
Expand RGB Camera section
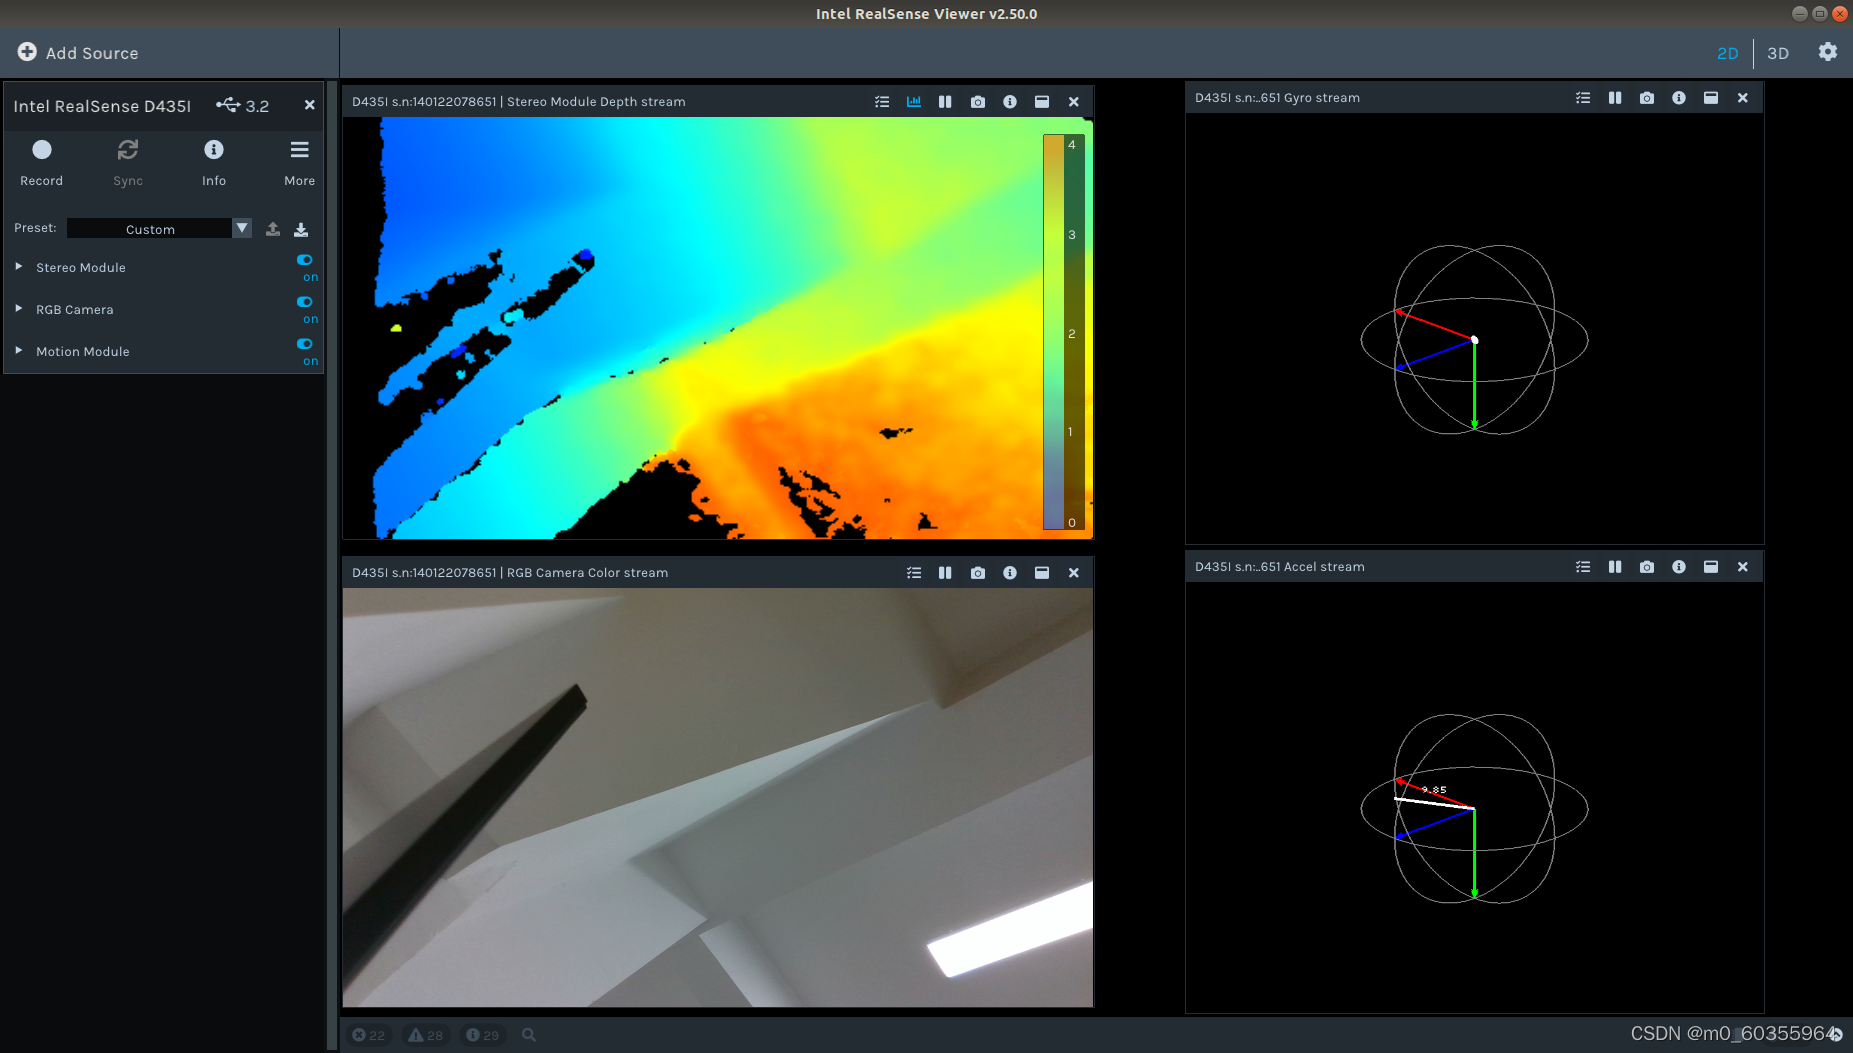tap(19, 309)
